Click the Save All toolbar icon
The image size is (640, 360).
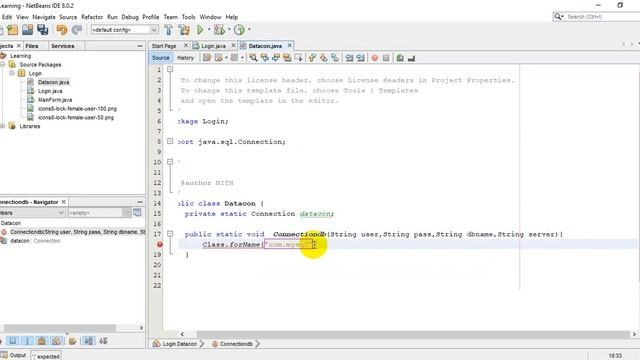point(42,30)
